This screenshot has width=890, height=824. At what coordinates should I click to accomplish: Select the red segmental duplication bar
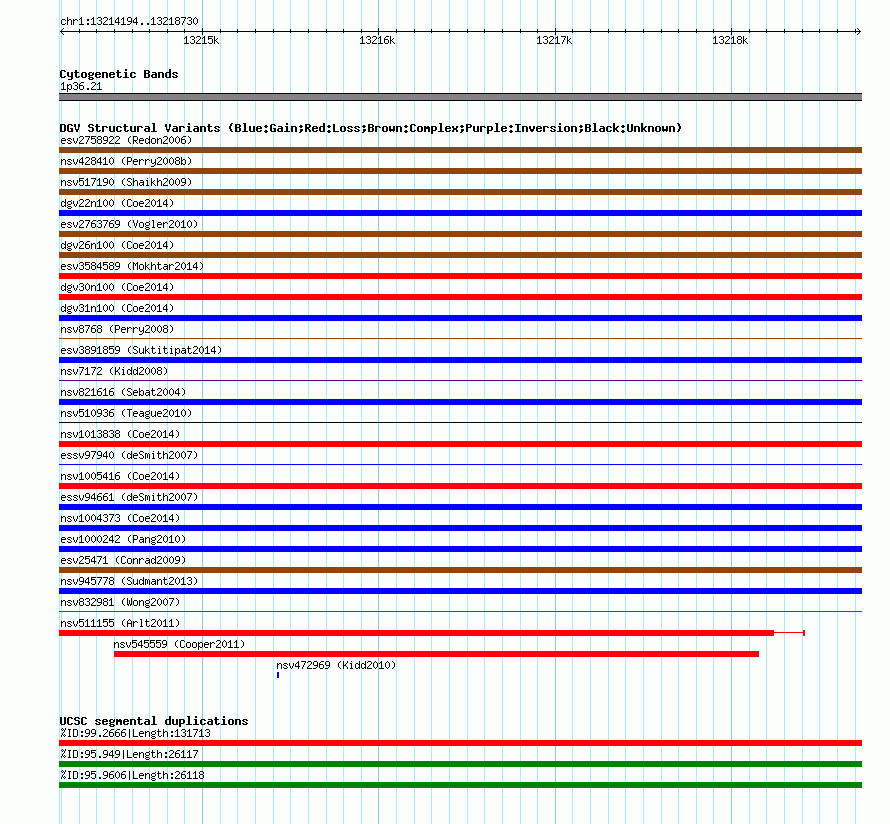[460, 743]
